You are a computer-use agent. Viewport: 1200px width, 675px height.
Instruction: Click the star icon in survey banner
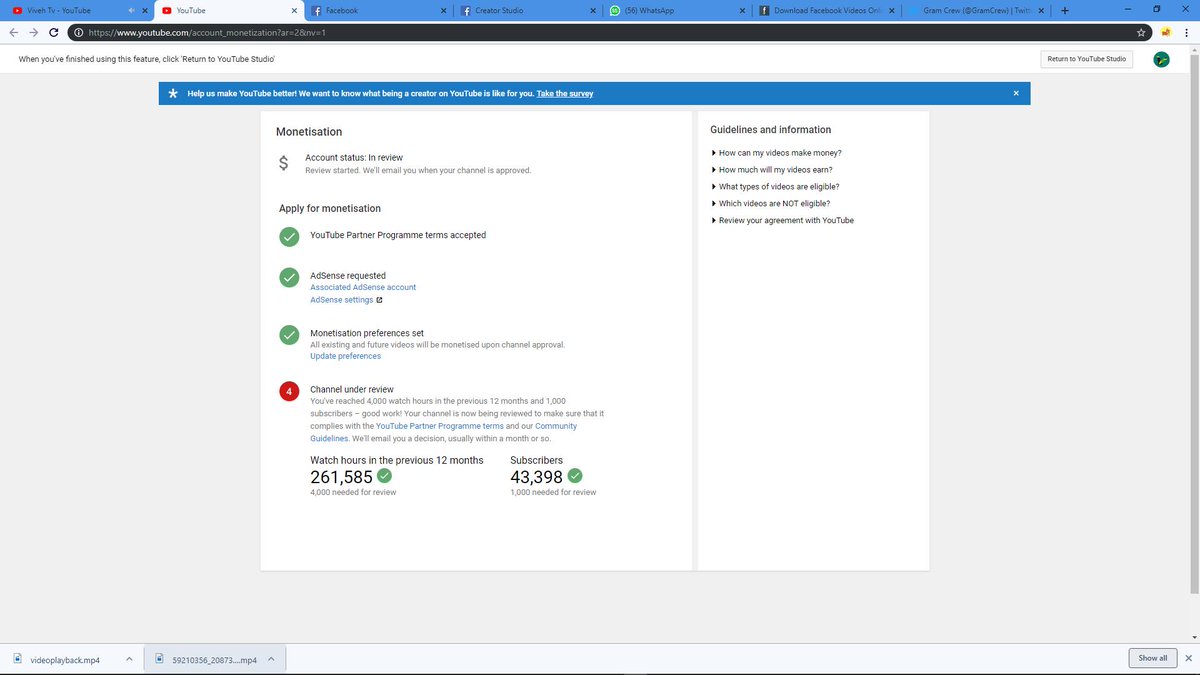pos(173,93)
